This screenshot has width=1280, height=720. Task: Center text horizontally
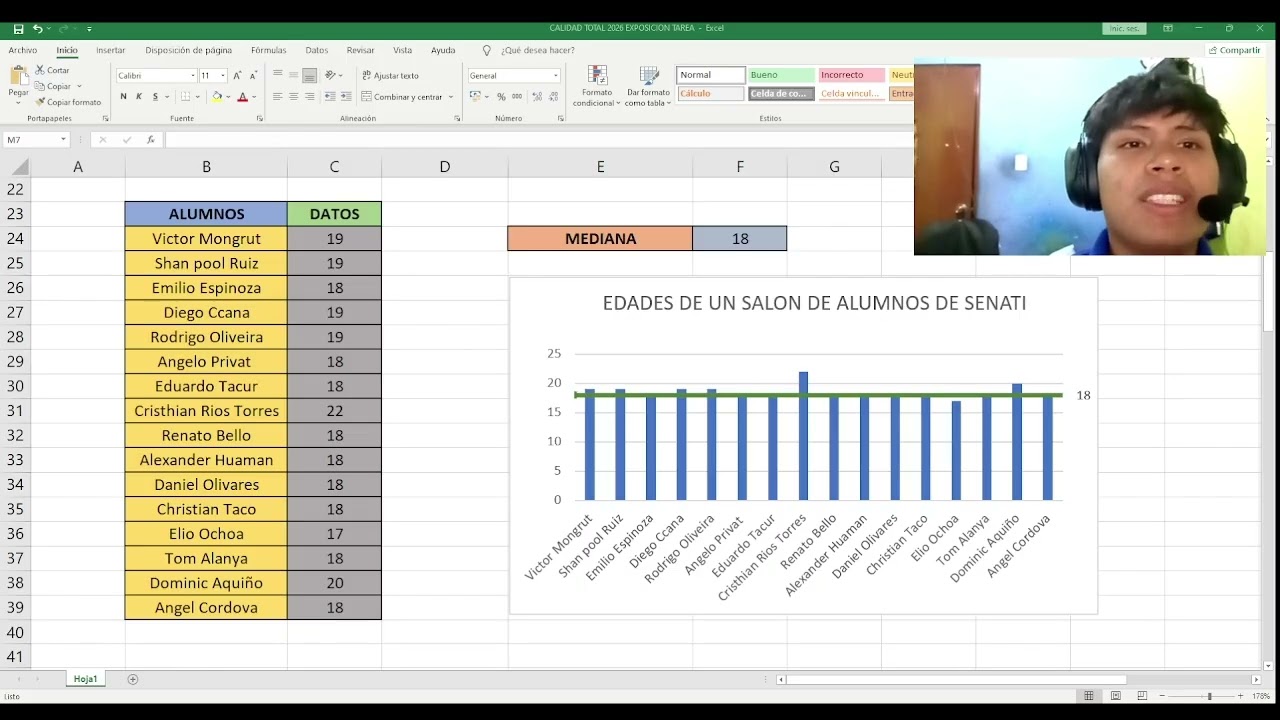pos(294,97)
